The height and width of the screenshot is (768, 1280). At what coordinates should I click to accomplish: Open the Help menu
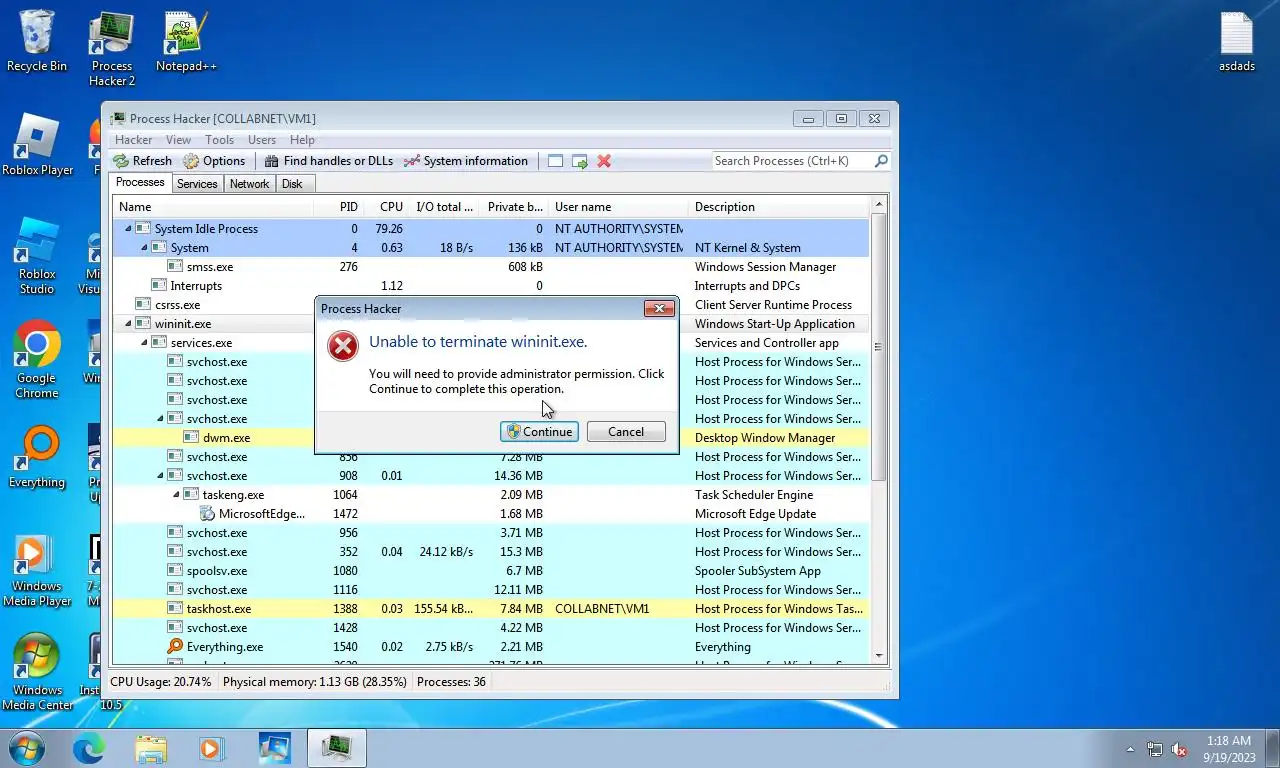click(302, 140)
